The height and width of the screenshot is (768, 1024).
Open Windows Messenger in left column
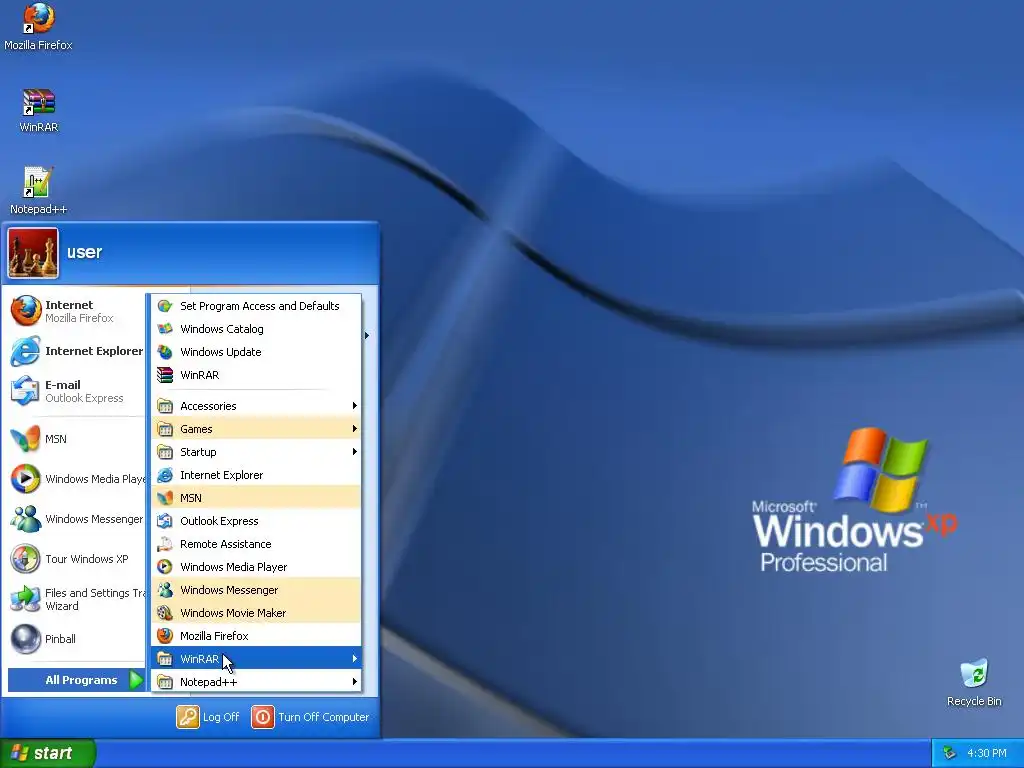[x=76, y=519]
